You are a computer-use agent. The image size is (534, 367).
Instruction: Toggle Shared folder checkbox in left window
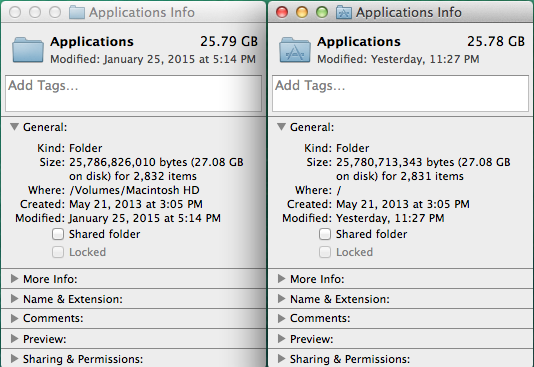click(58, 234)
